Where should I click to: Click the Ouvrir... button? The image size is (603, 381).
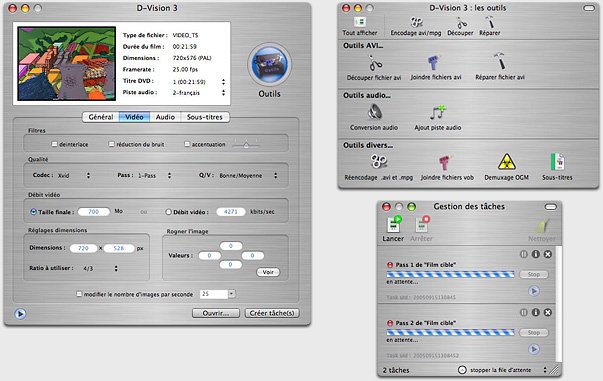[216, 313]
